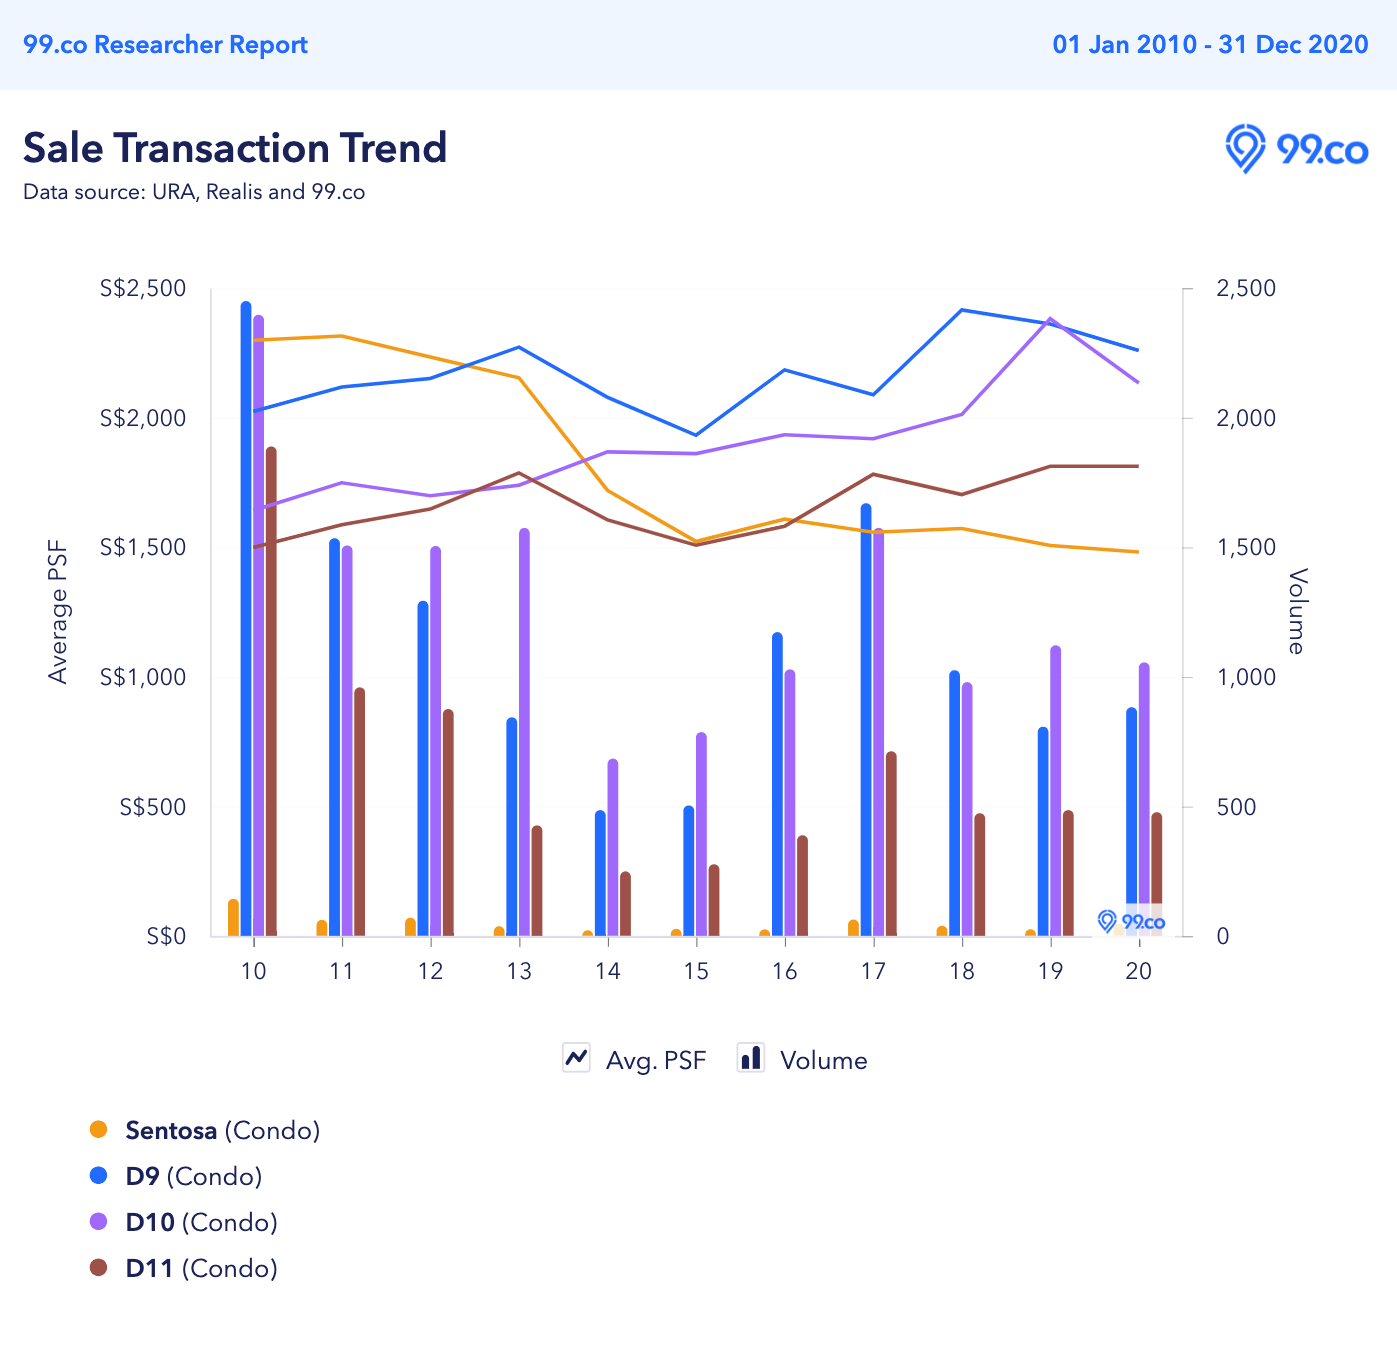Click x-axis label 10
The height and width of the screenshot is (1347, 1397).
click(x=254, y=971)
